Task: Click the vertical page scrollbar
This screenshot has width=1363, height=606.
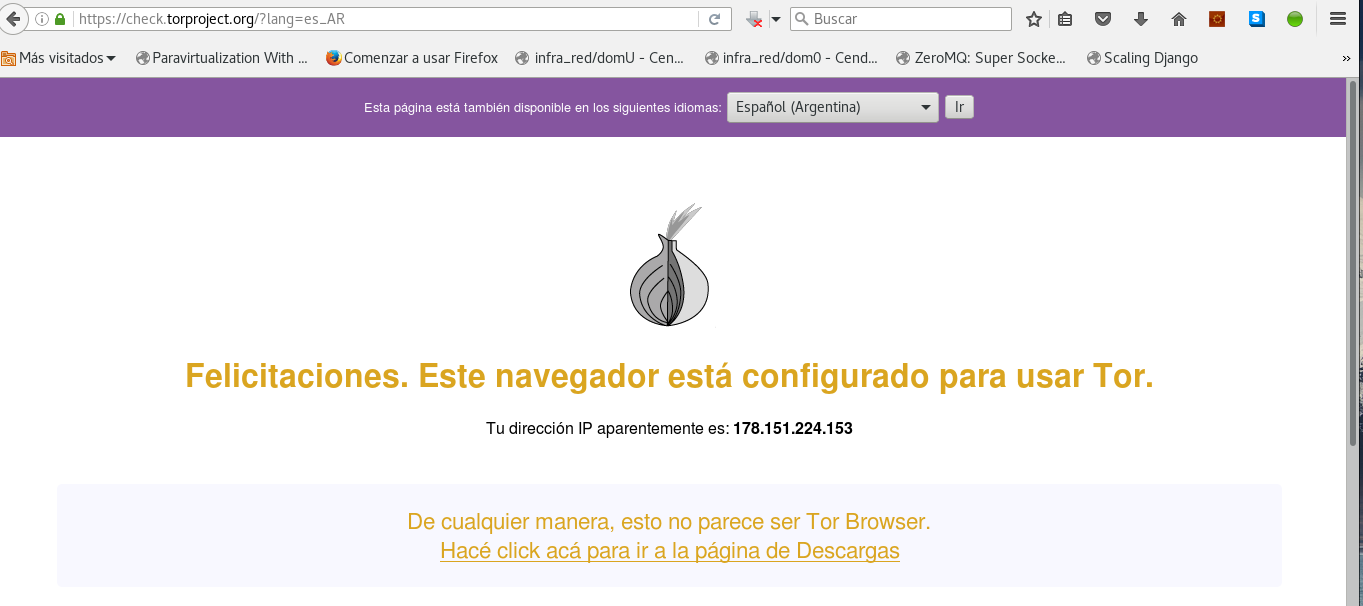Action: [x=1352, y=300]
